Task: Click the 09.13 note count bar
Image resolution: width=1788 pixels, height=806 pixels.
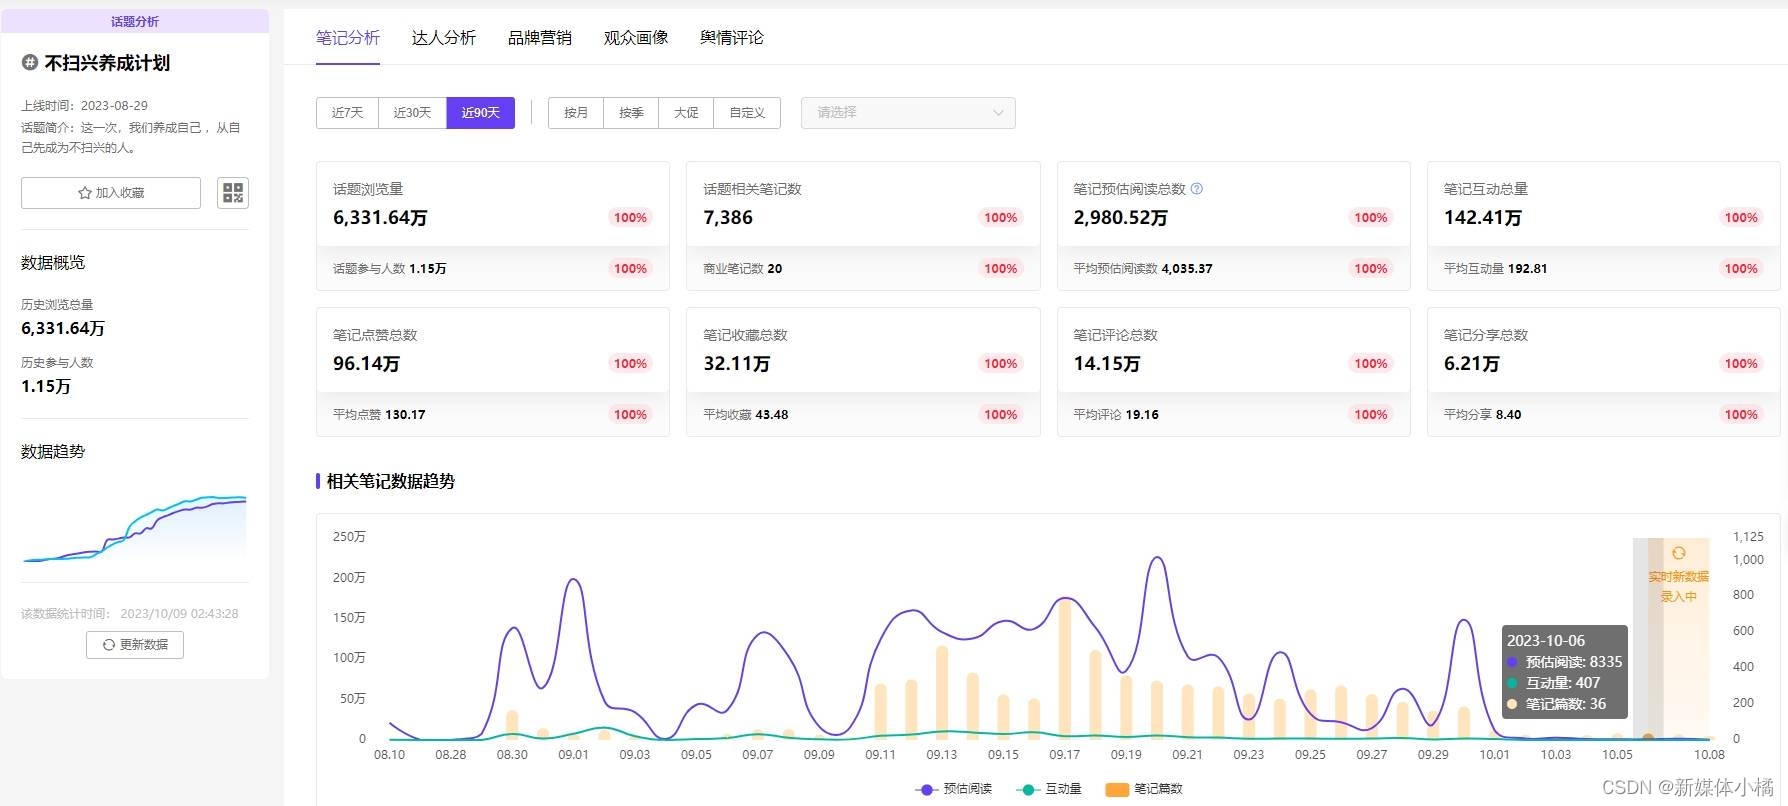Action: pos(942,692)
